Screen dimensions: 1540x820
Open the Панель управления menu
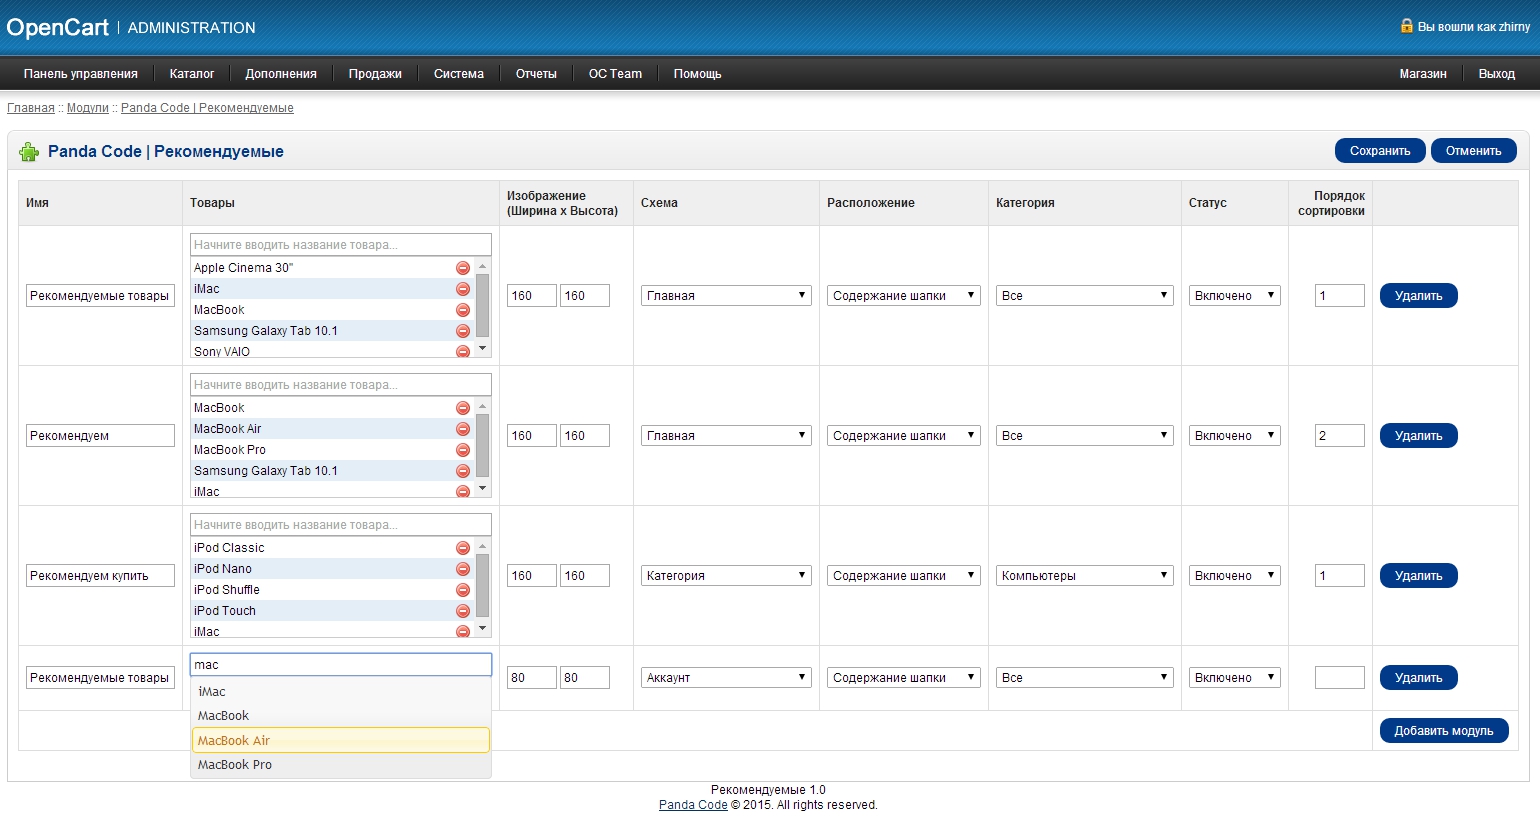tap(81, 74)
